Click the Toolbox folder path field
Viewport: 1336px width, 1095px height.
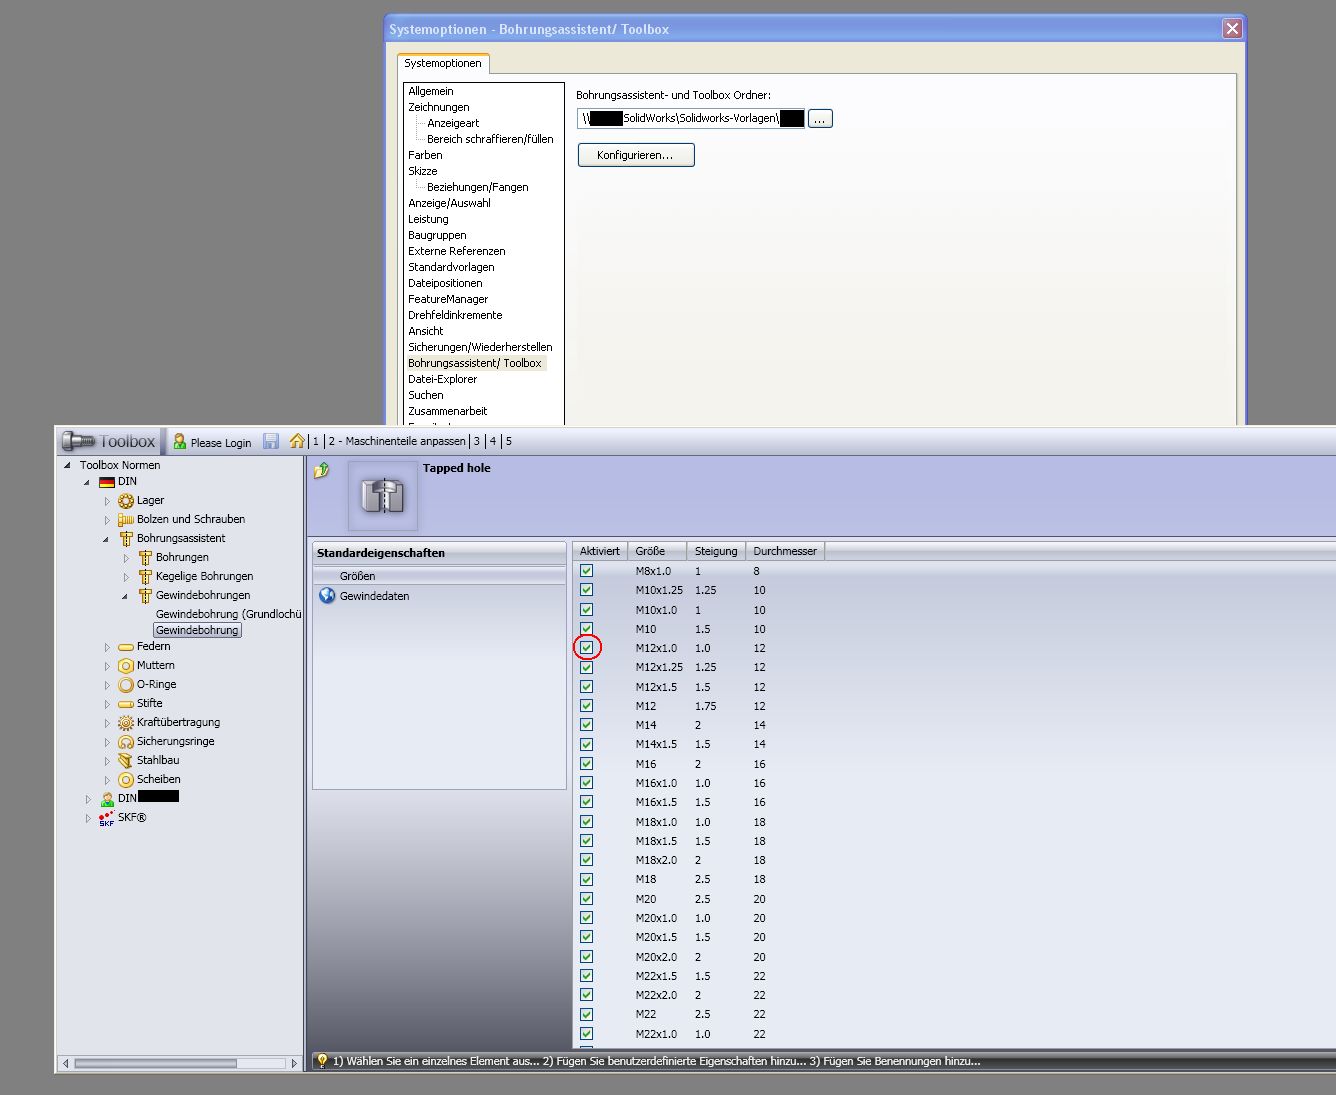pos(691,119)
